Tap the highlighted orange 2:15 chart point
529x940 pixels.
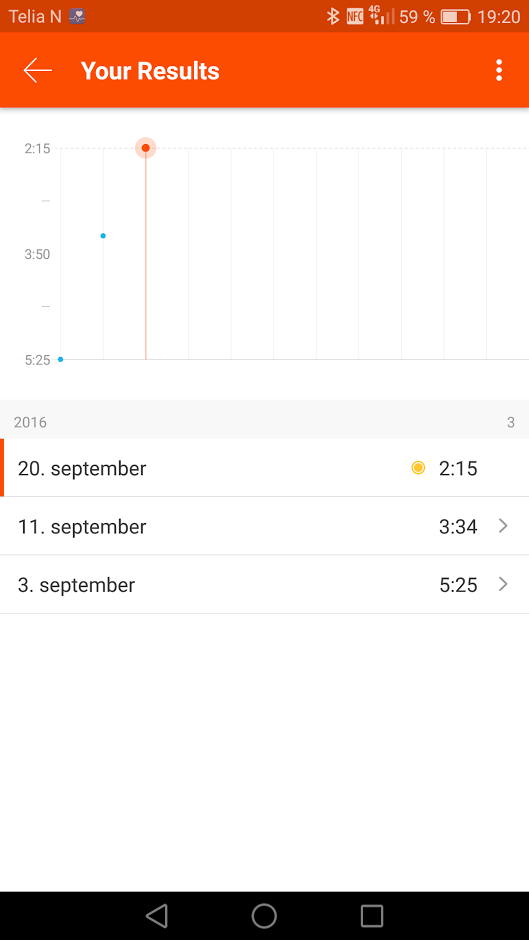pos(146,147)
